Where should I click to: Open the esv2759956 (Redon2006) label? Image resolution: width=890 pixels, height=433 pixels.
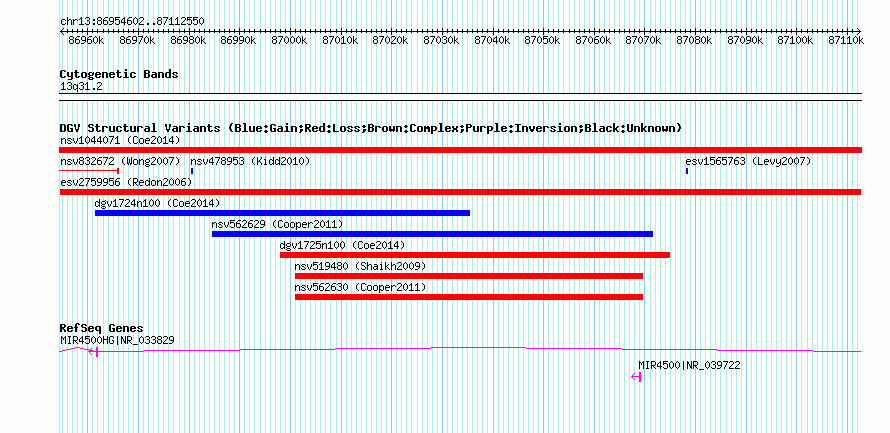pyautogui.click(x=126, y=182)
